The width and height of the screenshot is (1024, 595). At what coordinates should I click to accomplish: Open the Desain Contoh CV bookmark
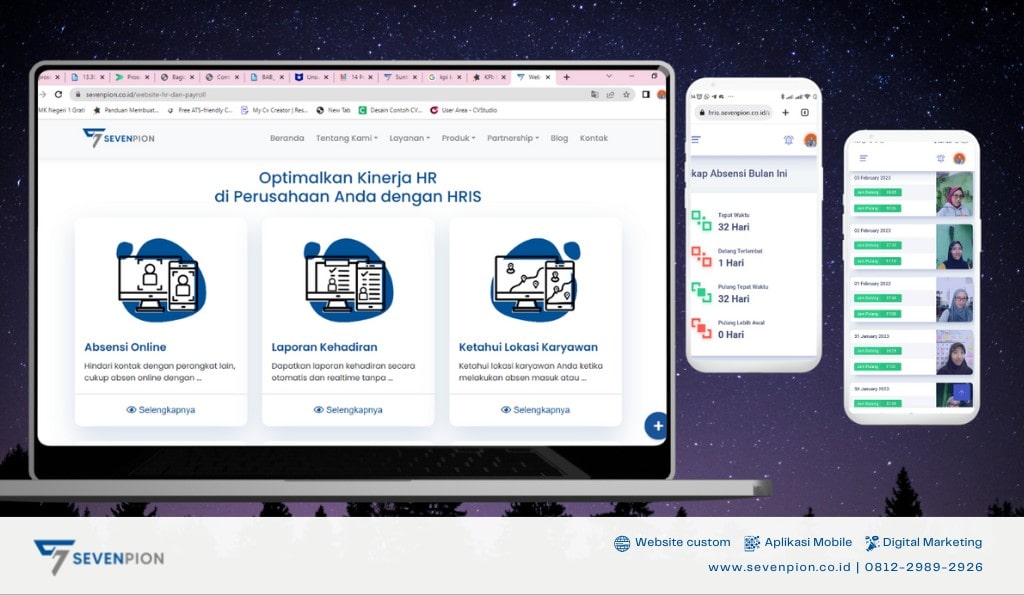click(391, 110)
